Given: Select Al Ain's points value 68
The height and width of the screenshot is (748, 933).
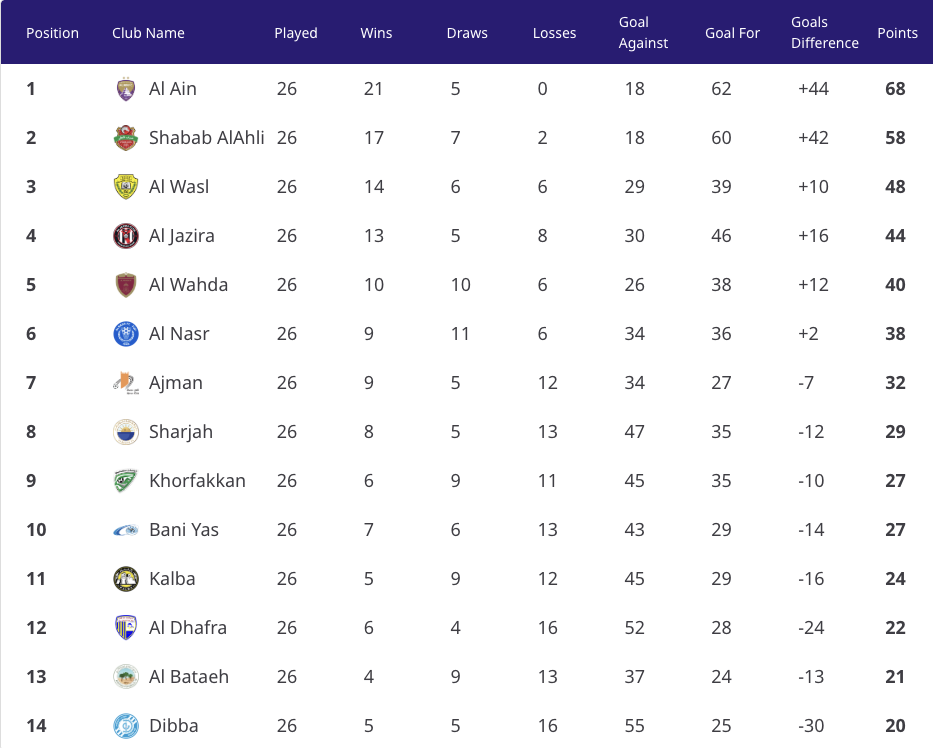Looking at the screenshot, I should tap(895, 89).
